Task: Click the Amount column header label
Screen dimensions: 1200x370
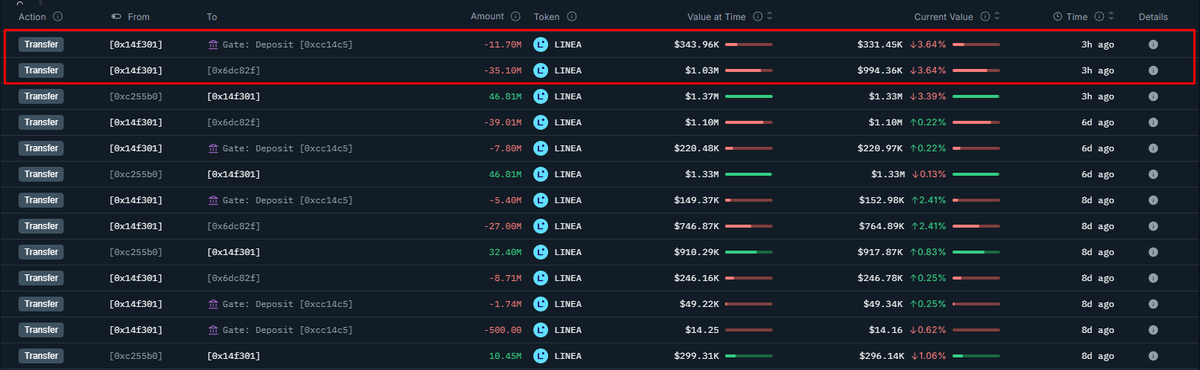Action: pyautogui.click(x=488, y=17)
